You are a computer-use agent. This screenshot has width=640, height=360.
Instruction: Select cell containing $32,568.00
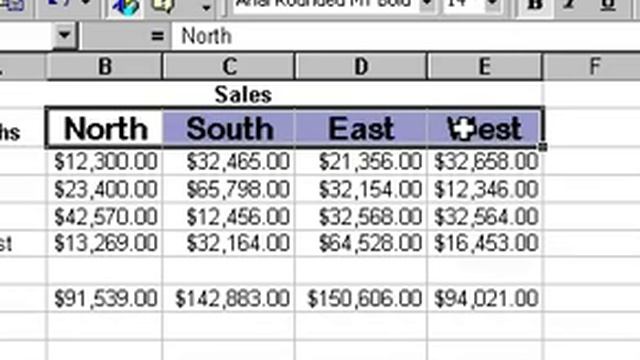(361, 217)
